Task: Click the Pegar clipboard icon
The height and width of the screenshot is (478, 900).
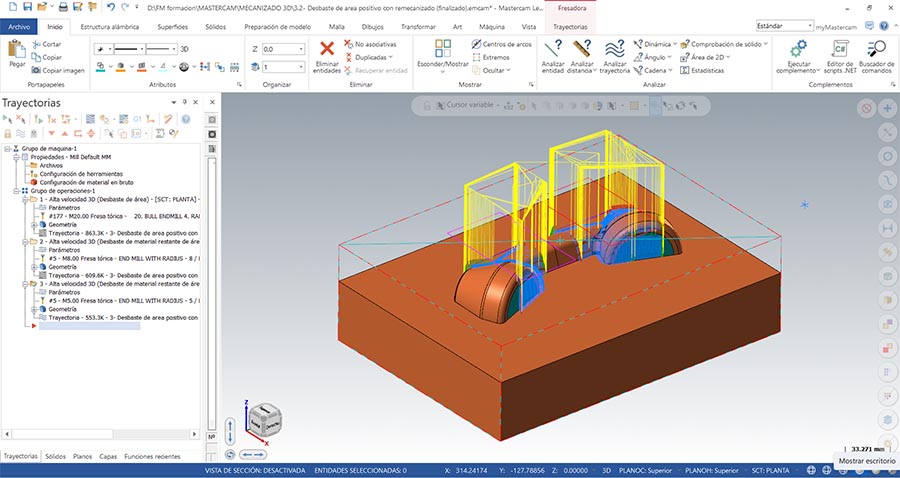Action: pyautogui.click(x=17, y=50)
